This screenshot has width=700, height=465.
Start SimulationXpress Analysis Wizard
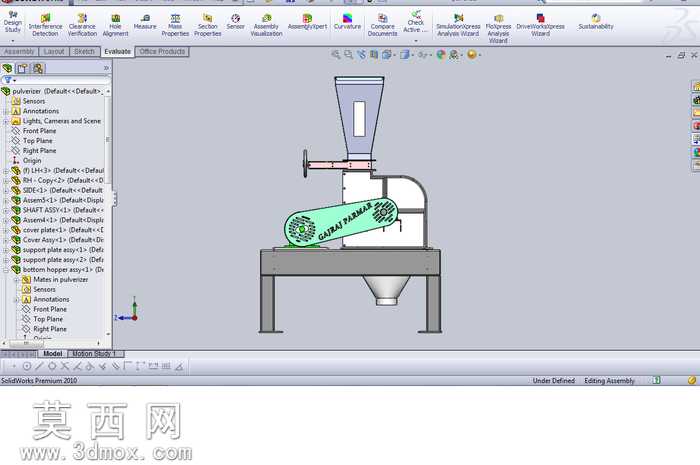(458, 25)
